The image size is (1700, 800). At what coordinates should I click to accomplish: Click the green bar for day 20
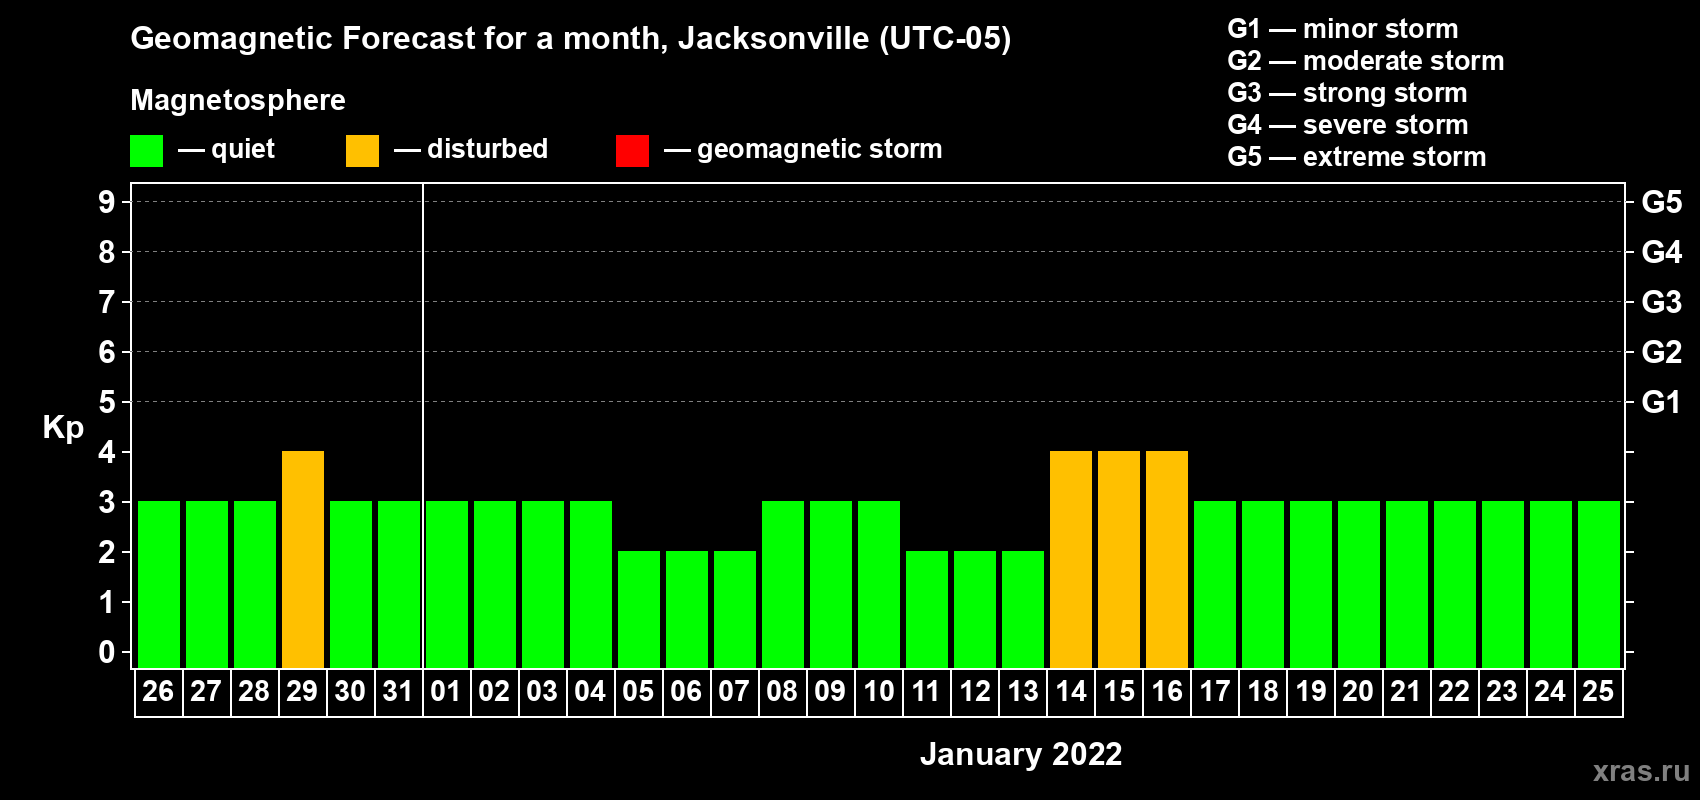click(x=1359, y=584)
